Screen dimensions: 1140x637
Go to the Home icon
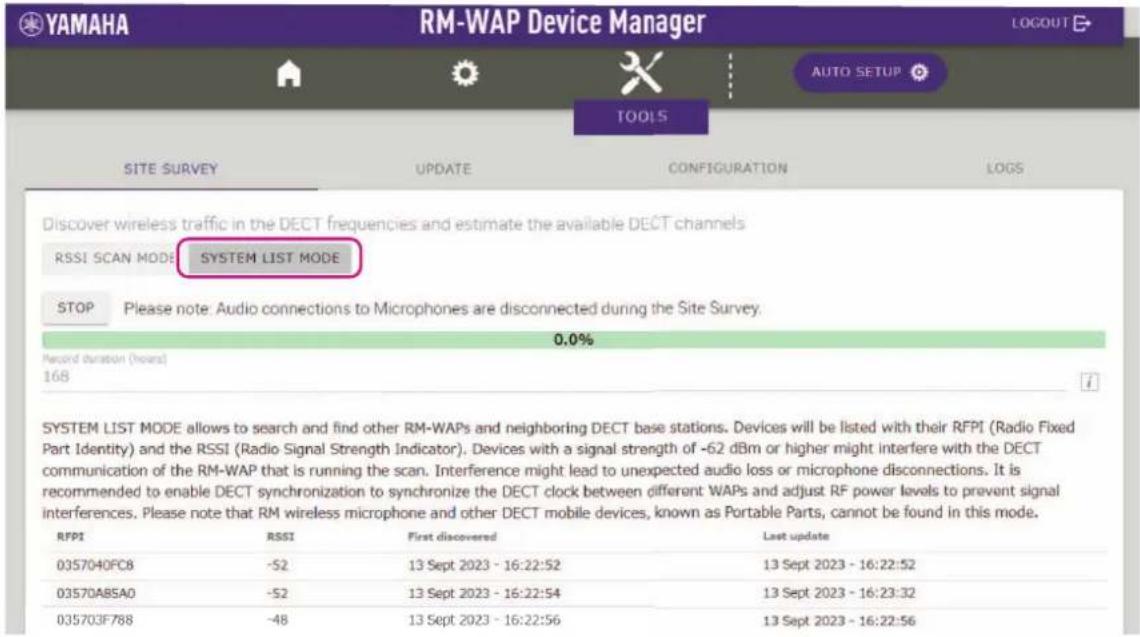click(289, 73)
